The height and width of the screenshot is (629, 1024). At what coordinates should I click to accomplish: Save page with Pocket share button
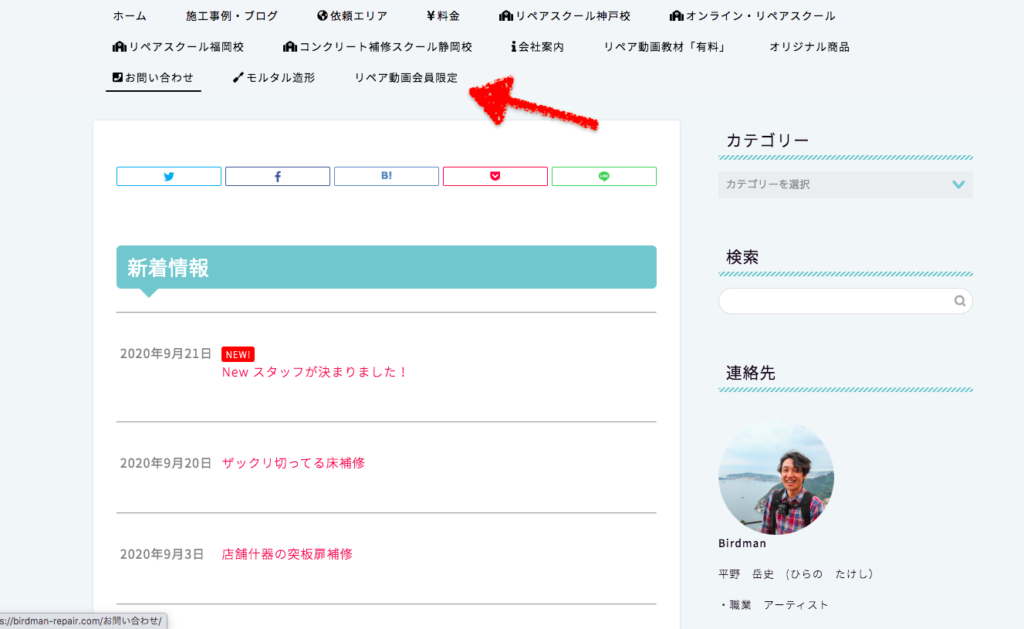coord(495,176)
